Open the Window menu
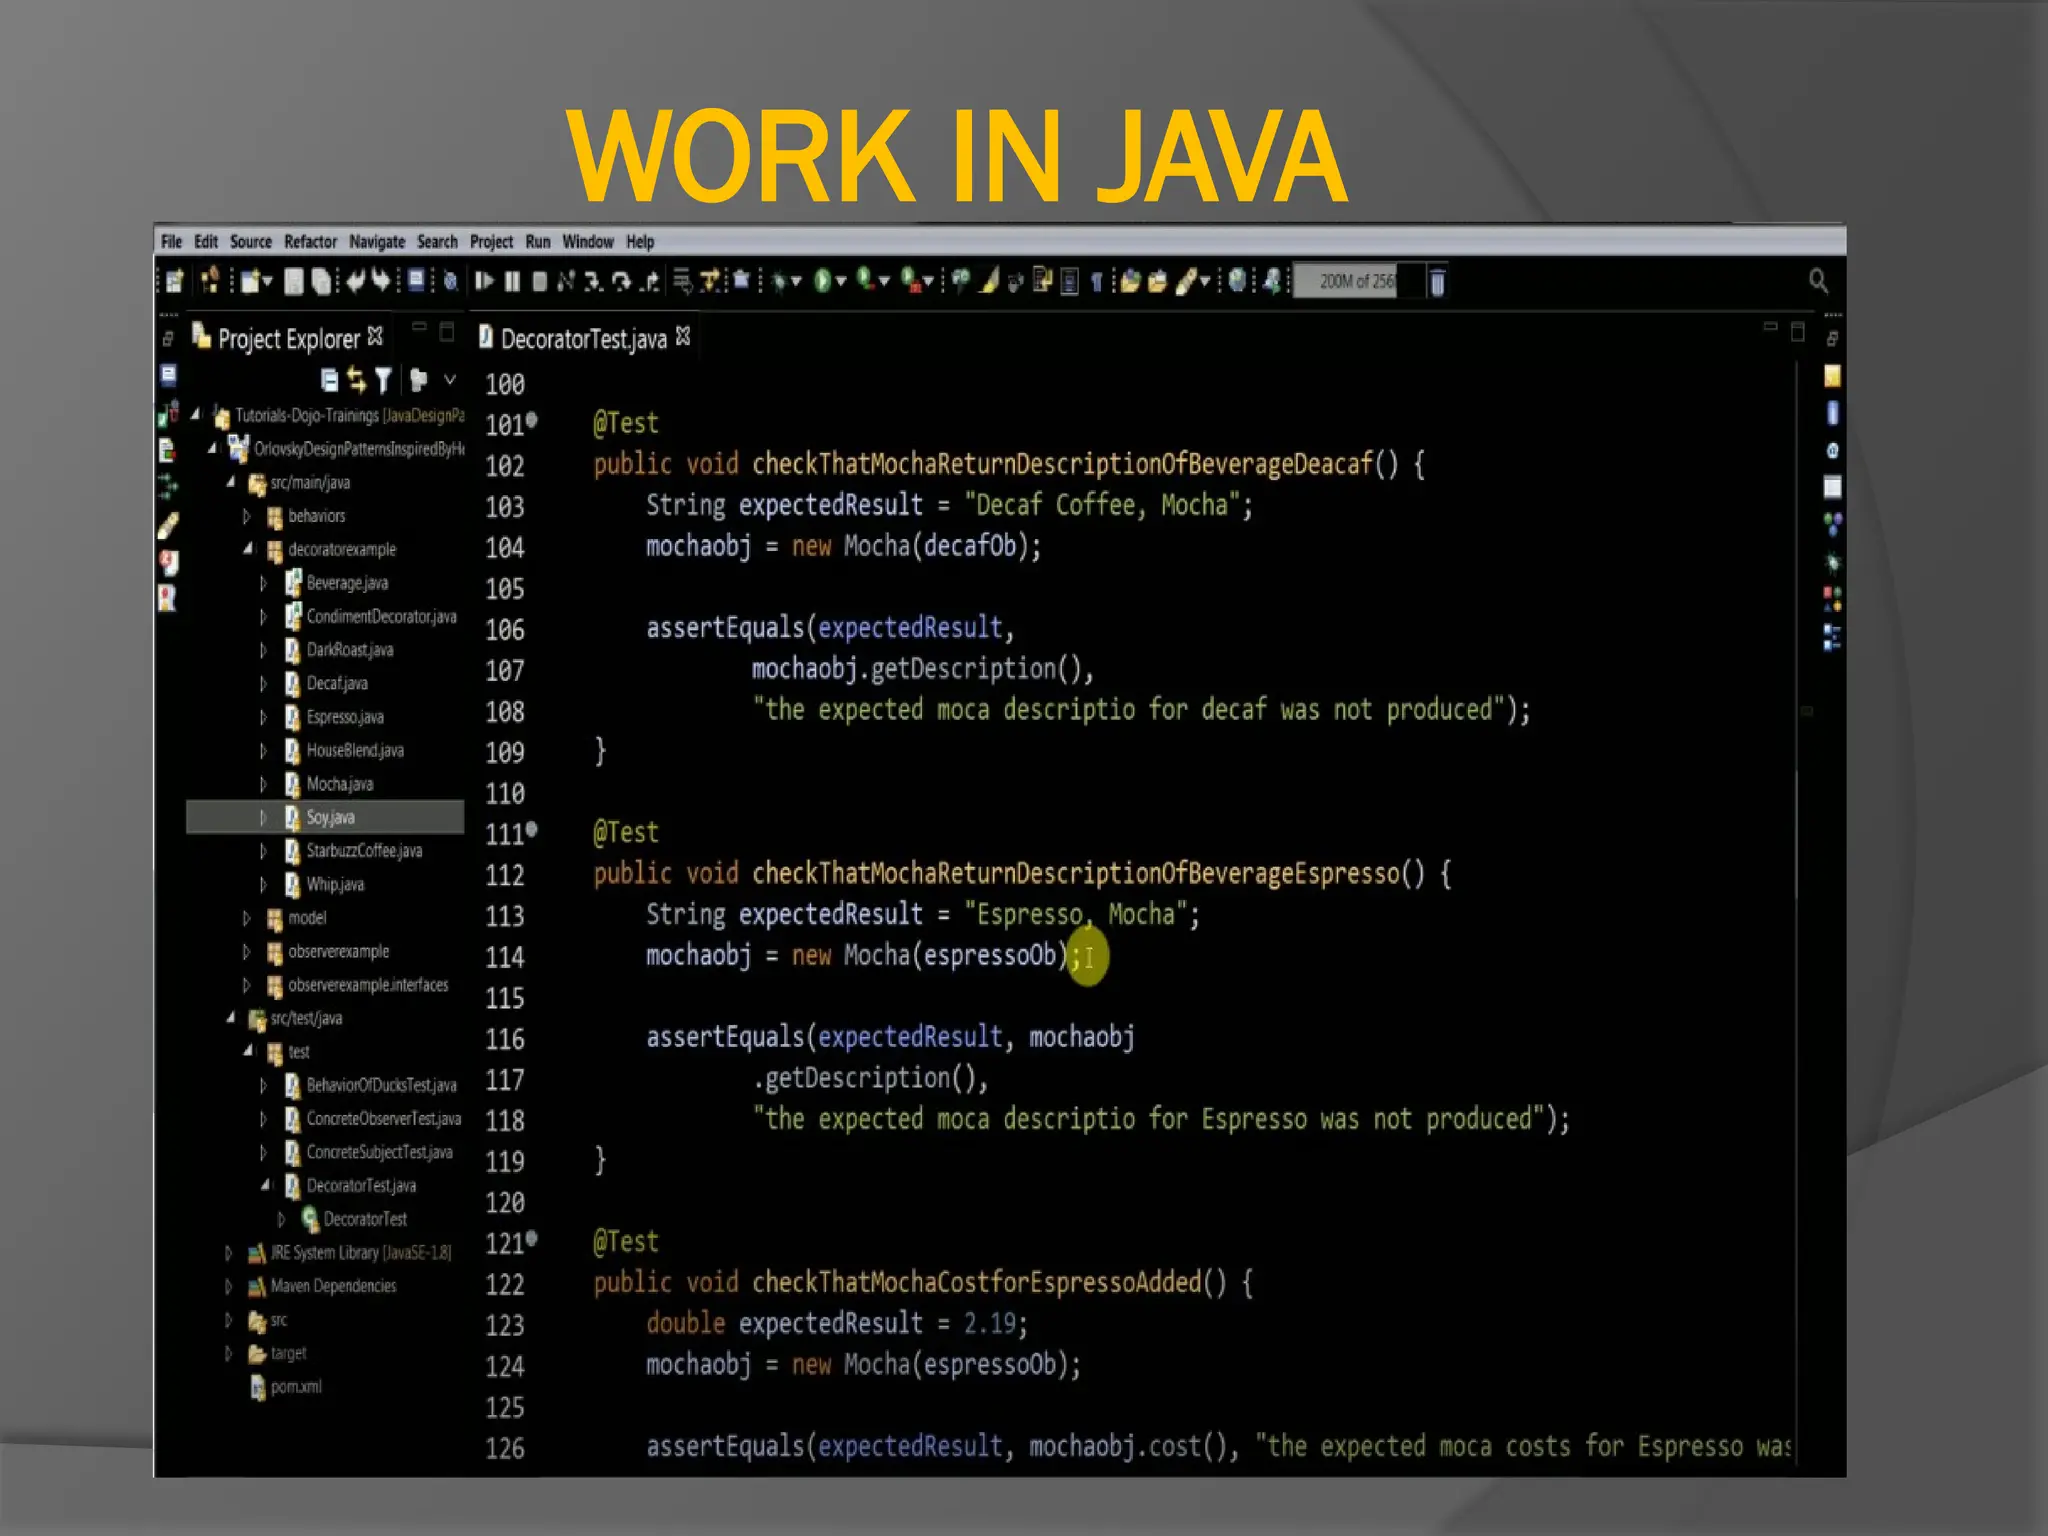Image resolution: width=2048 pixels, height=1536 pixels. pyautogui.click(x=588, y=242)
